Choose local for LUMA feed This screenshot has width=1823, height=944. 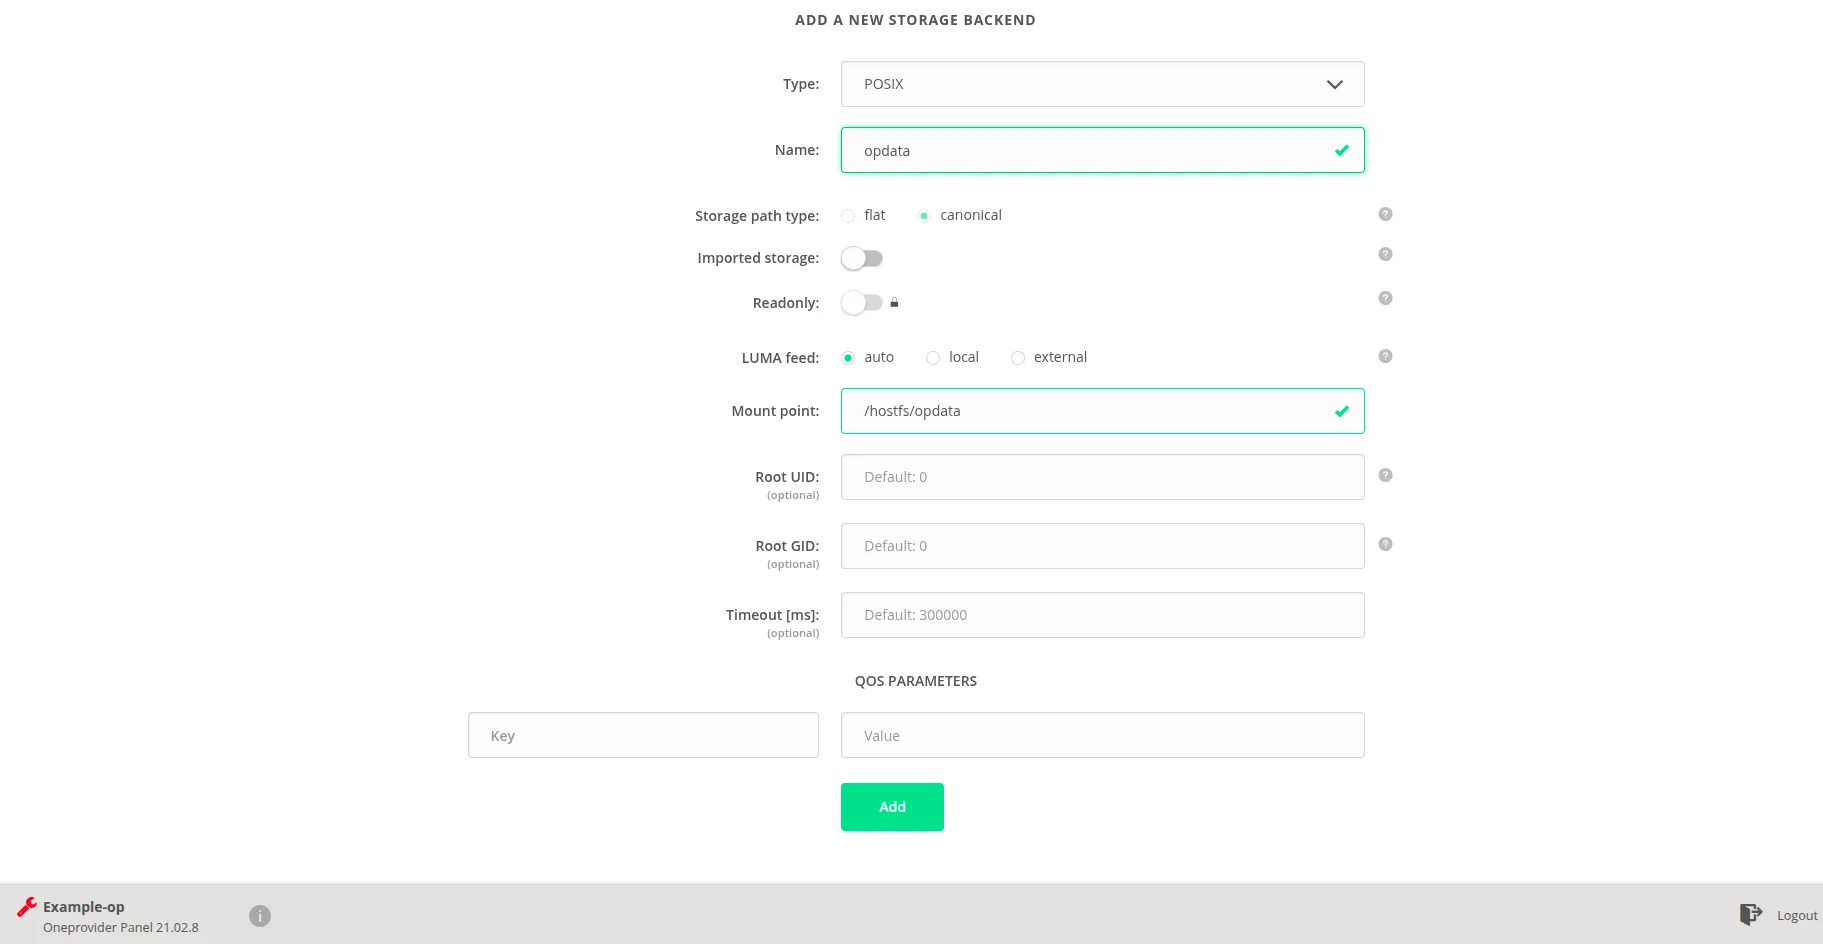(x=933, y=357)
